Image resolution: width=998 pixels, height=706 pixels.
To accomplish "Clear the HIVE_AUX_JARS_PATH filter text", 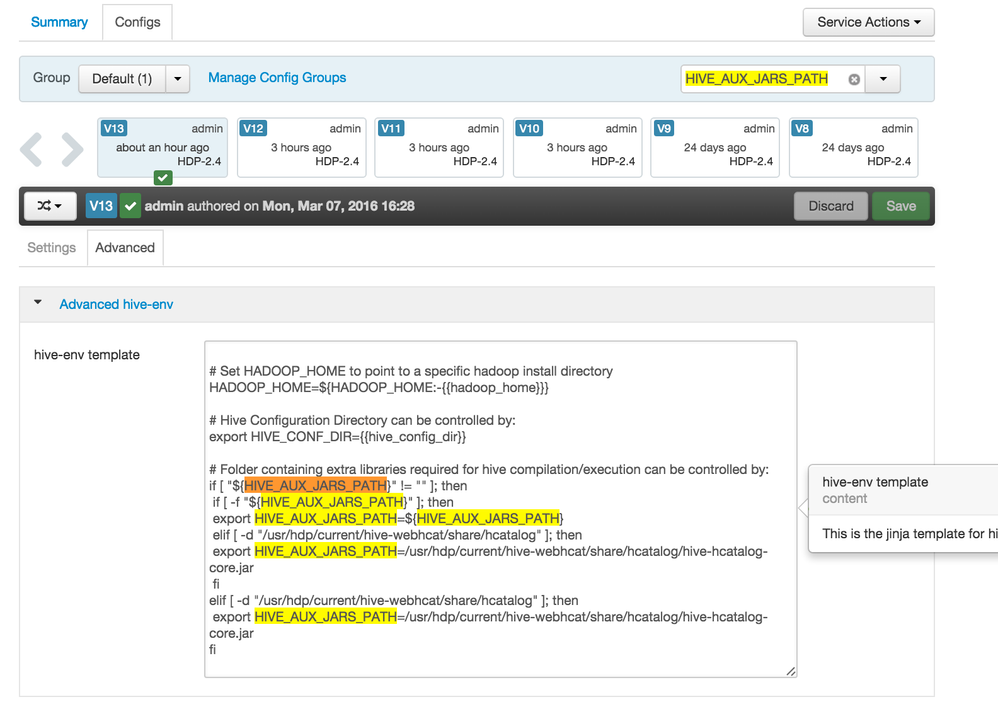I will pos(854,79).
